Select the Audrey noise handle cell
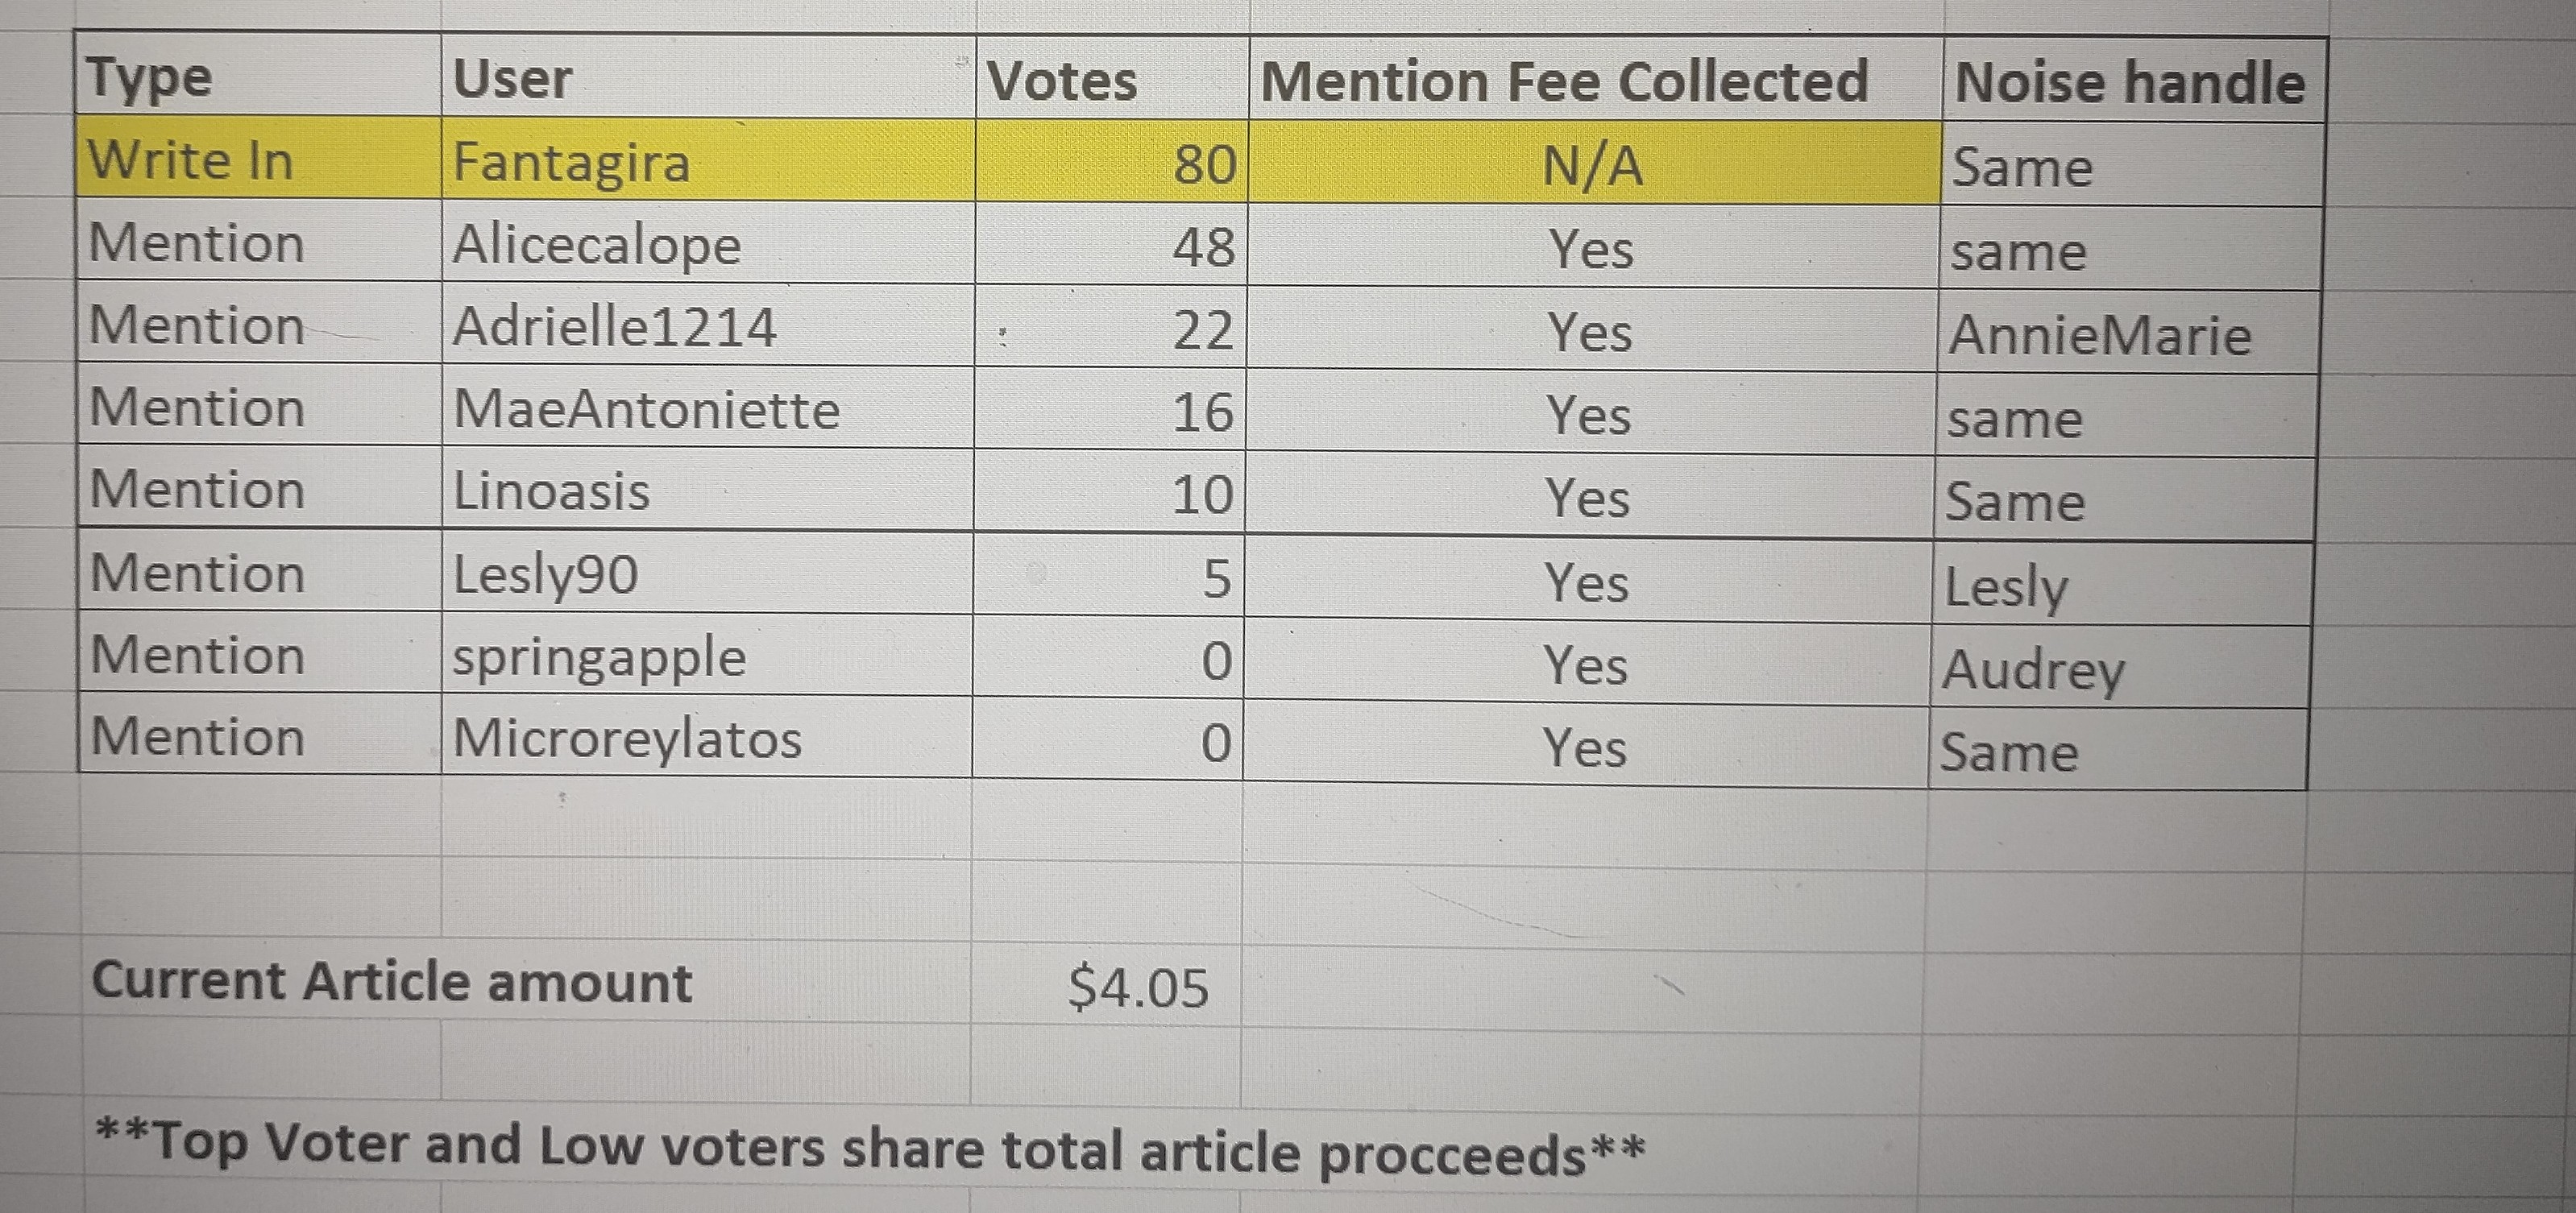The image size is (2576, 1213). click(x=2121, y=668)
